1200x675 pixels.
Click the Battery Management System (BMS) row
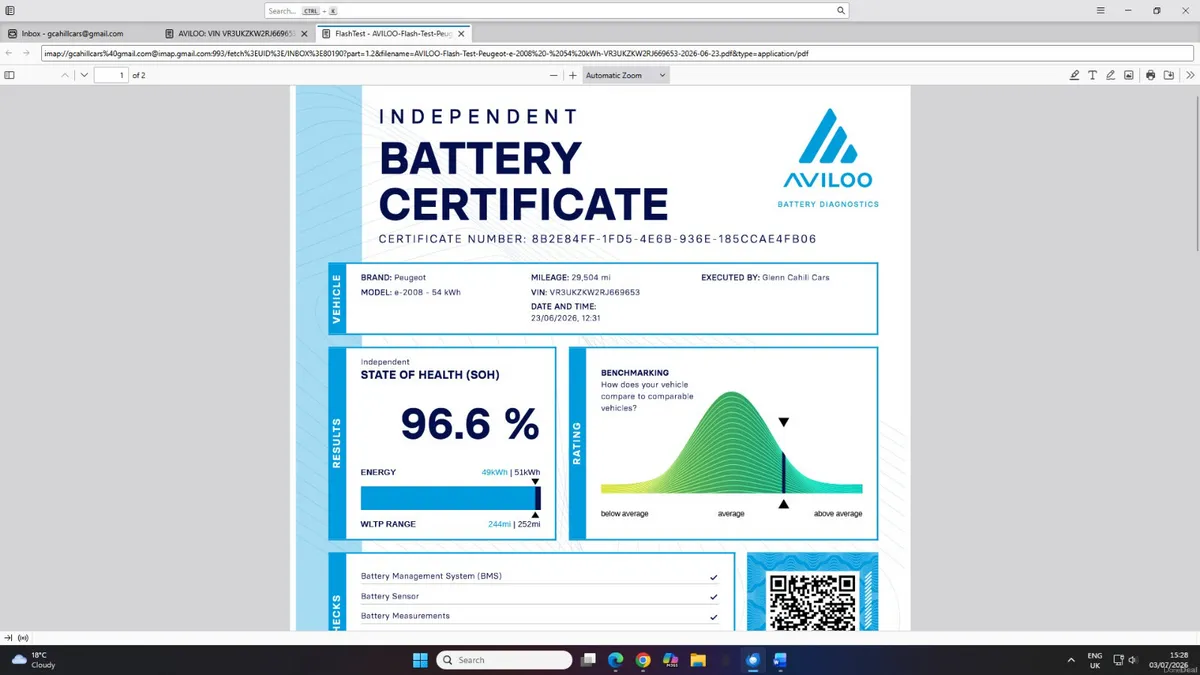[539, 577]
